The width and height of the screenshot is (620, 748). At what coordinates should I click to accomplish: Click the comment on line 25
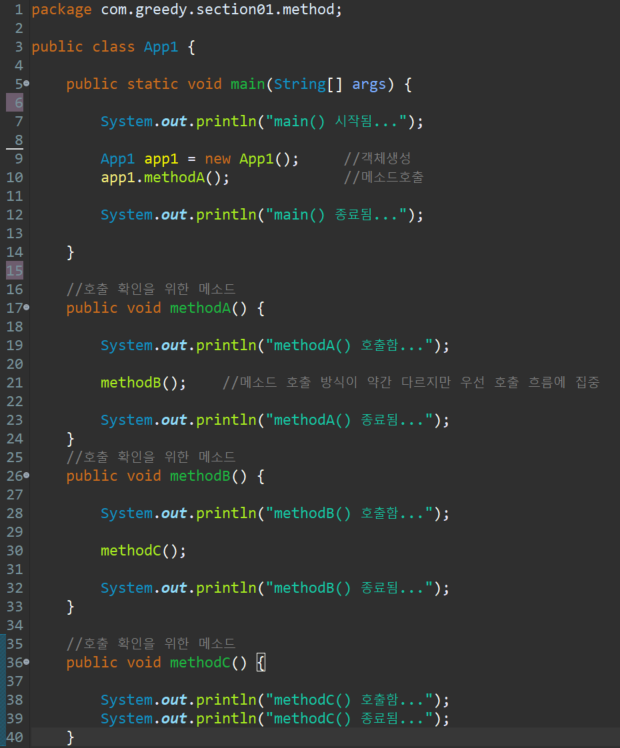151,457
